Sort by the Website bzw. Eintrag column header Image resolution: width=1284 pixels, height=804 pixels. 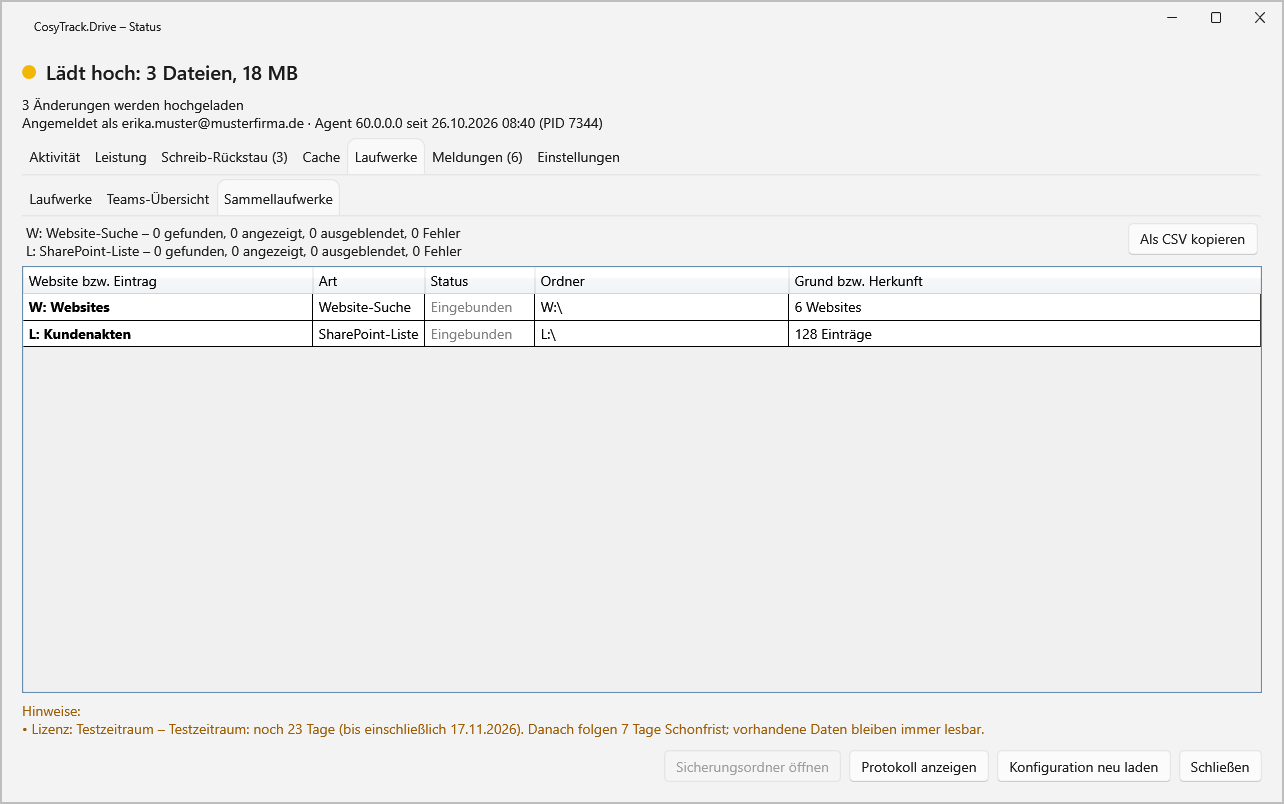coord(168,281)
